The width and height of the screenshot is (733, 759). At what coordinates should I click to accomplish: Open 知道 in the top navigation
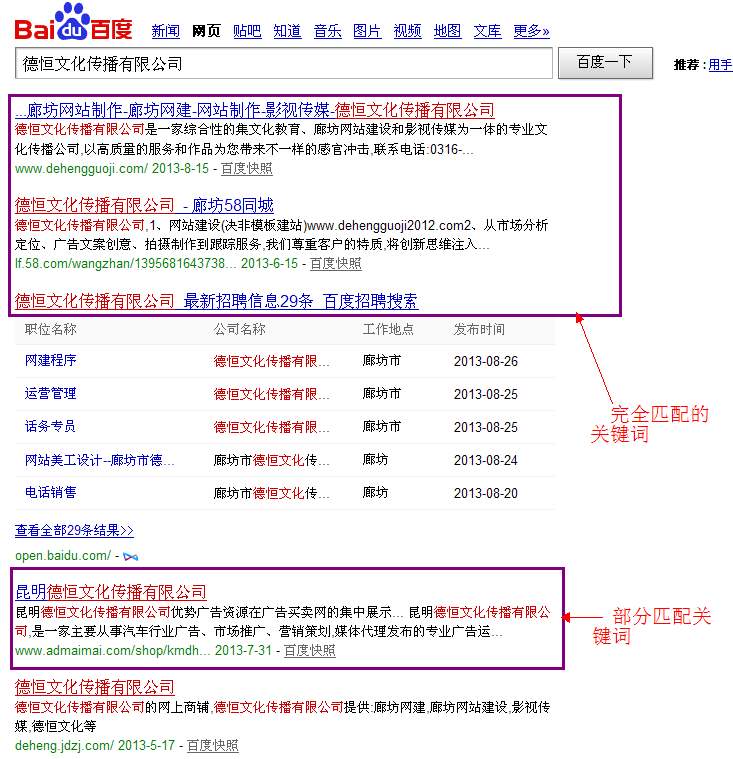[287, 31]
